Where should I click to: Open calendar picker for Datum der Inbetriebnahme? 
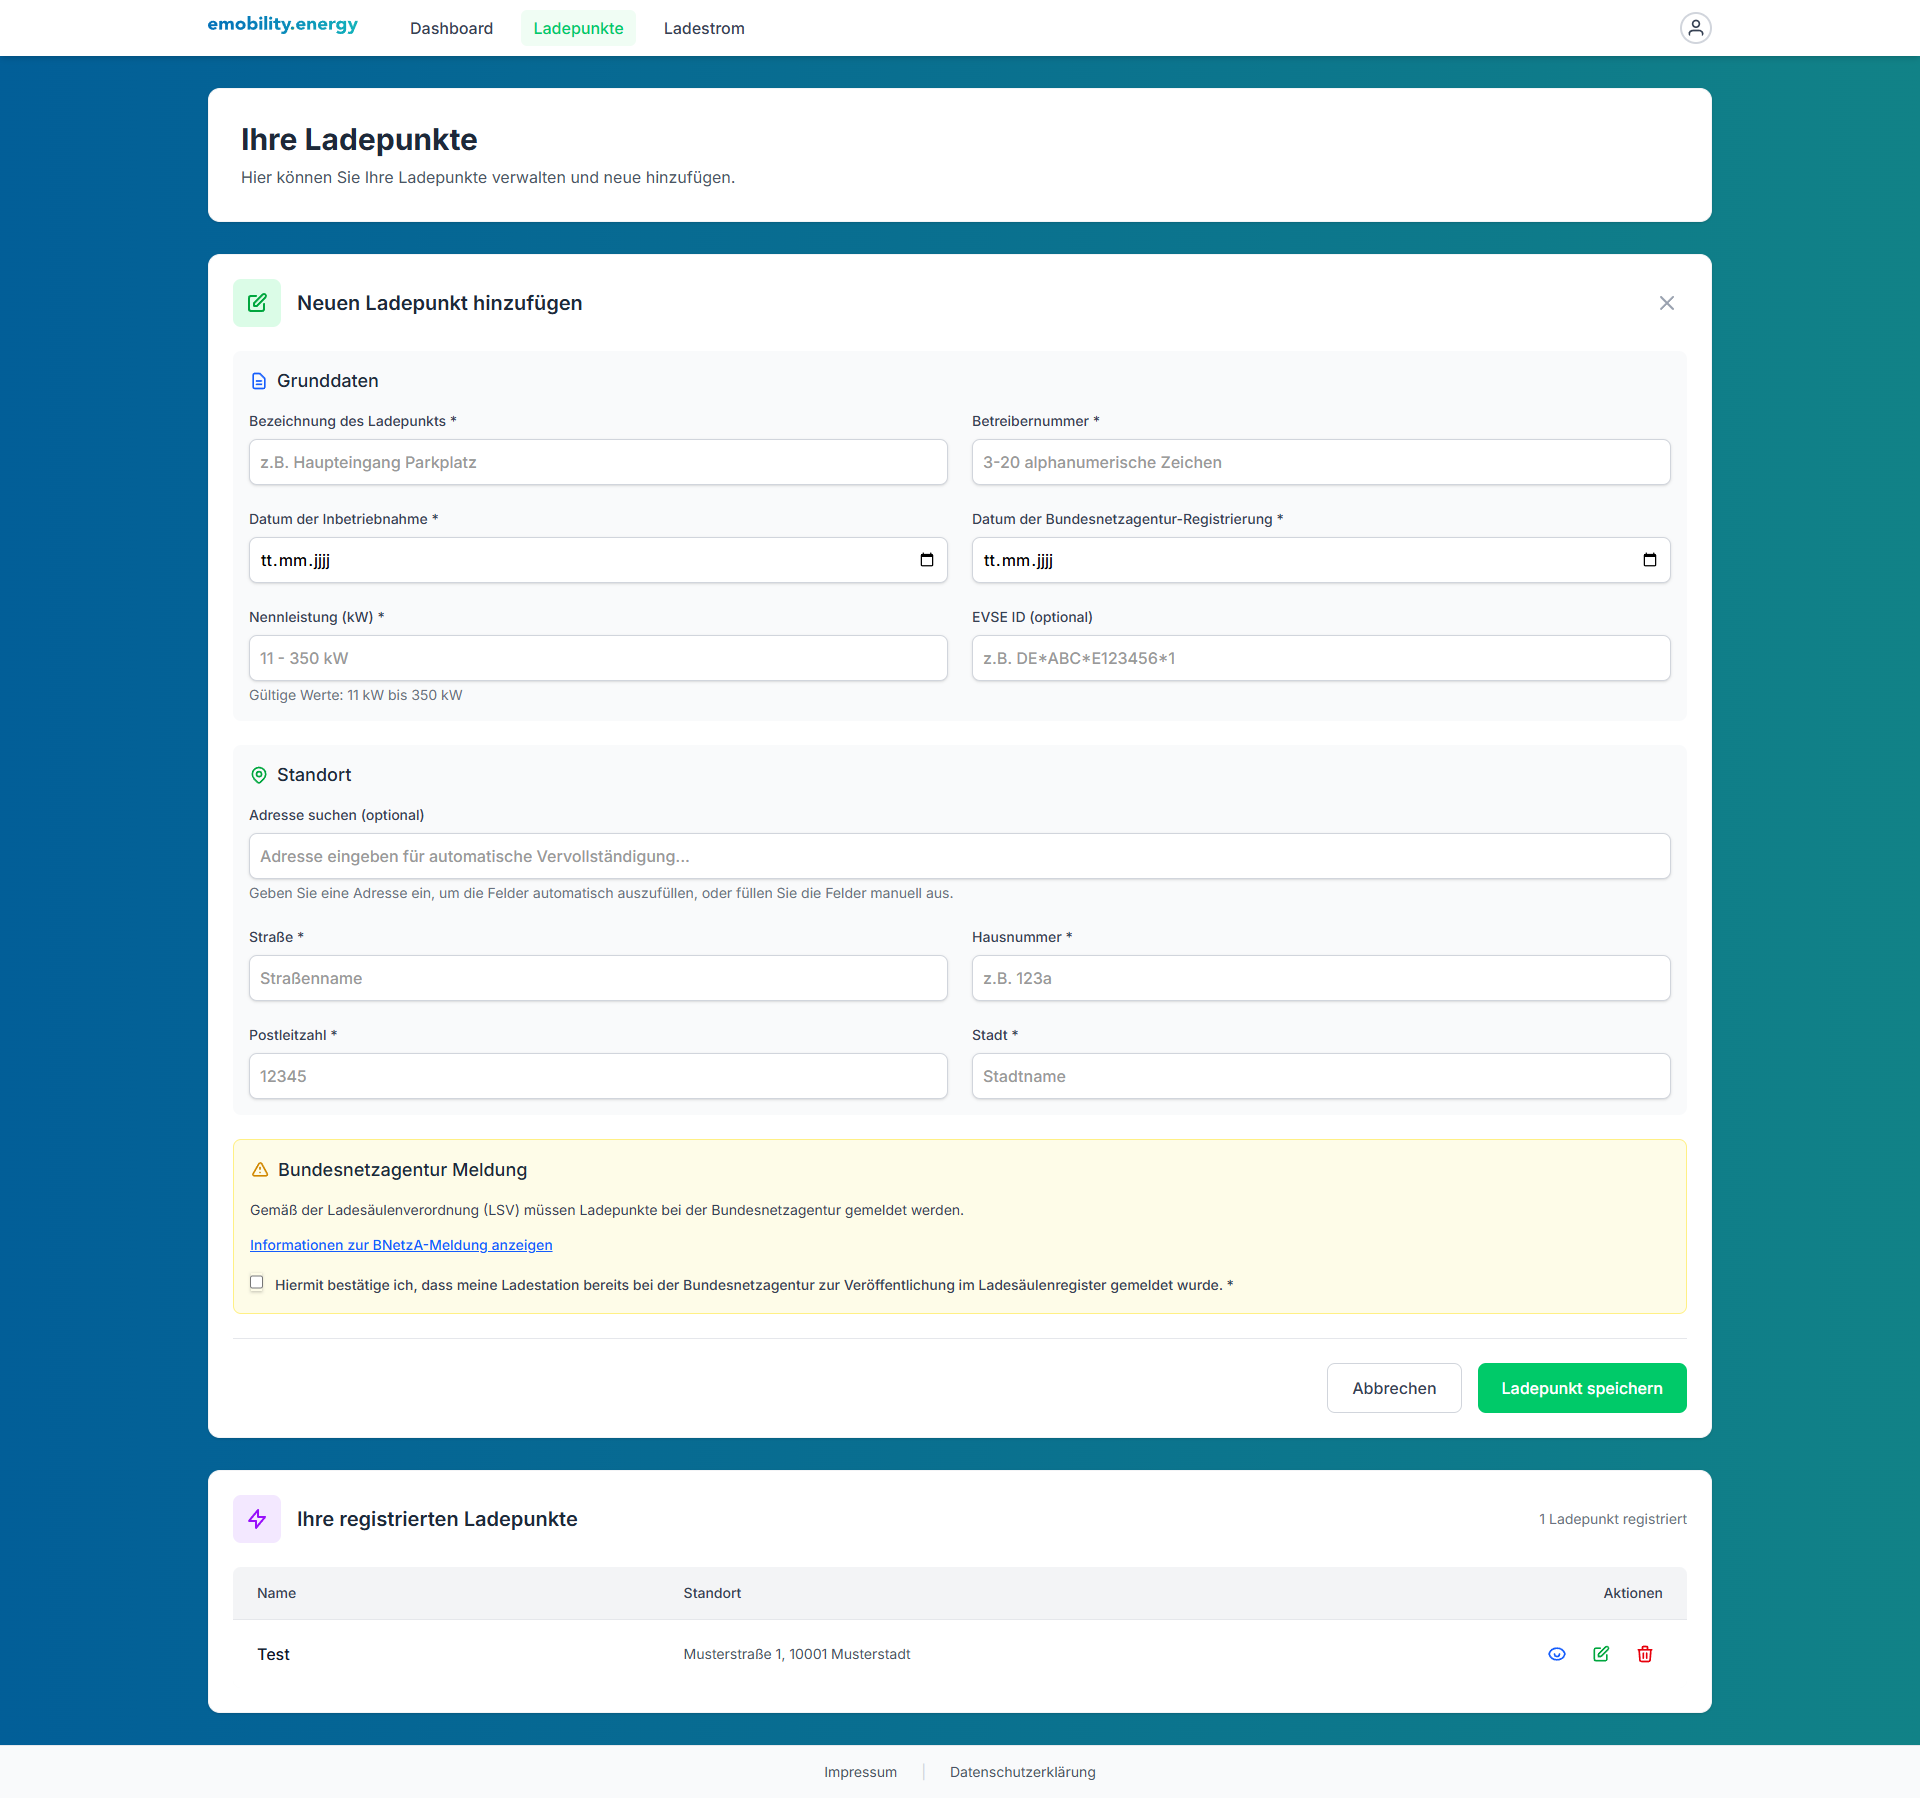[927, 560]
